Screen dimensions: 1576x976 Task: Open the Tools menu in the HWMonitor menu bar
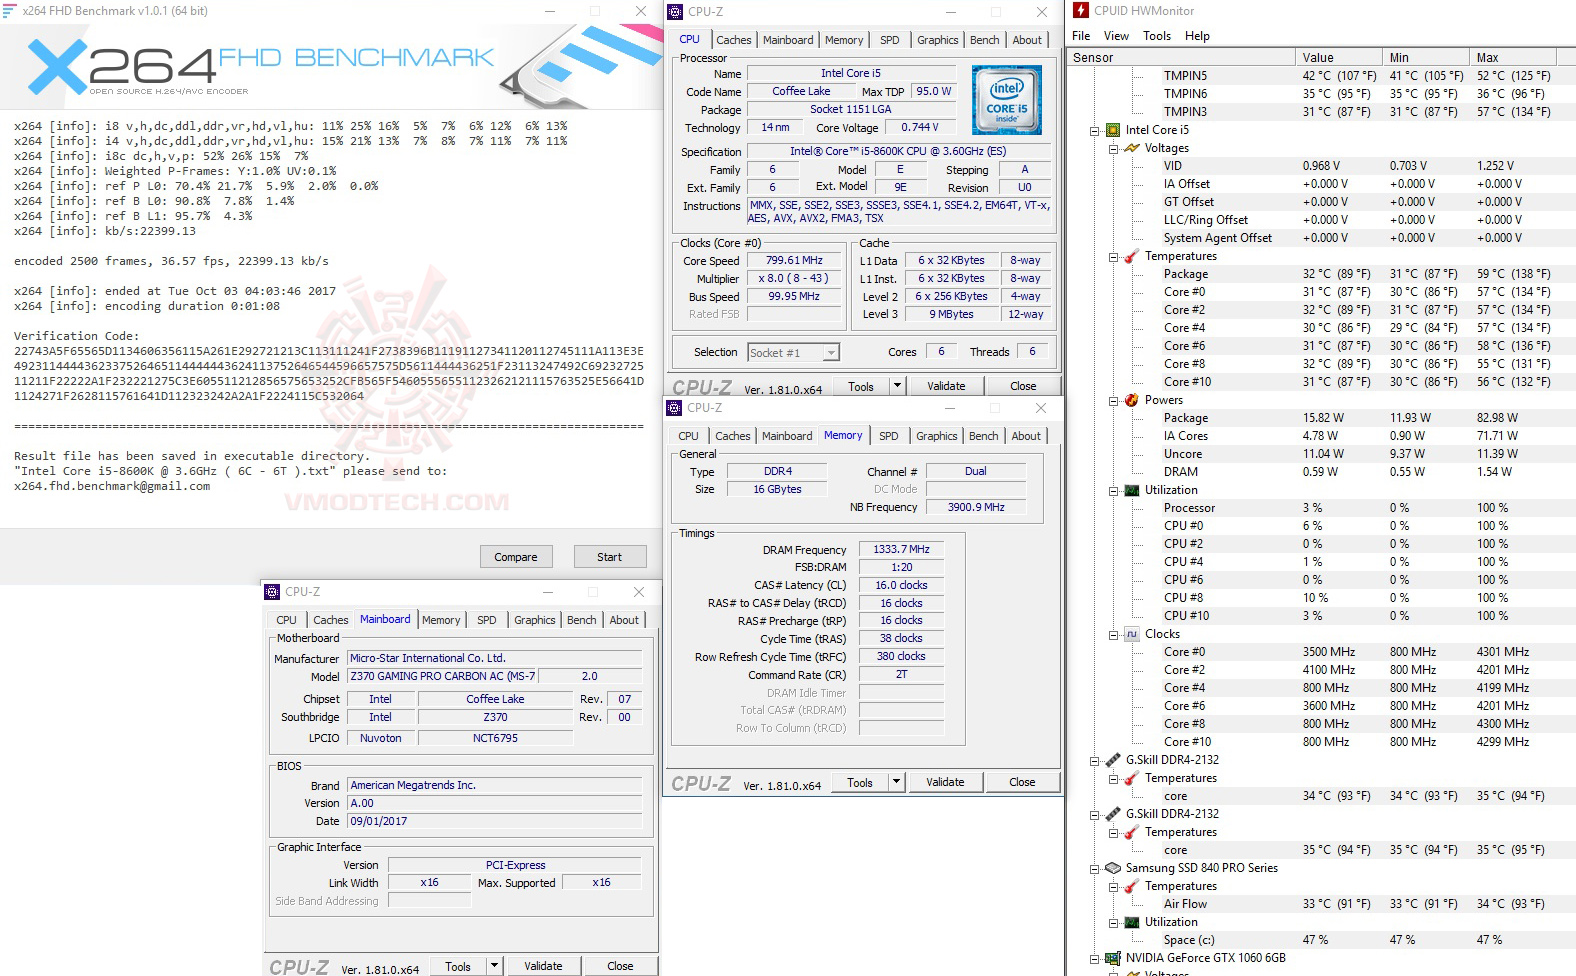(1157, 36)
